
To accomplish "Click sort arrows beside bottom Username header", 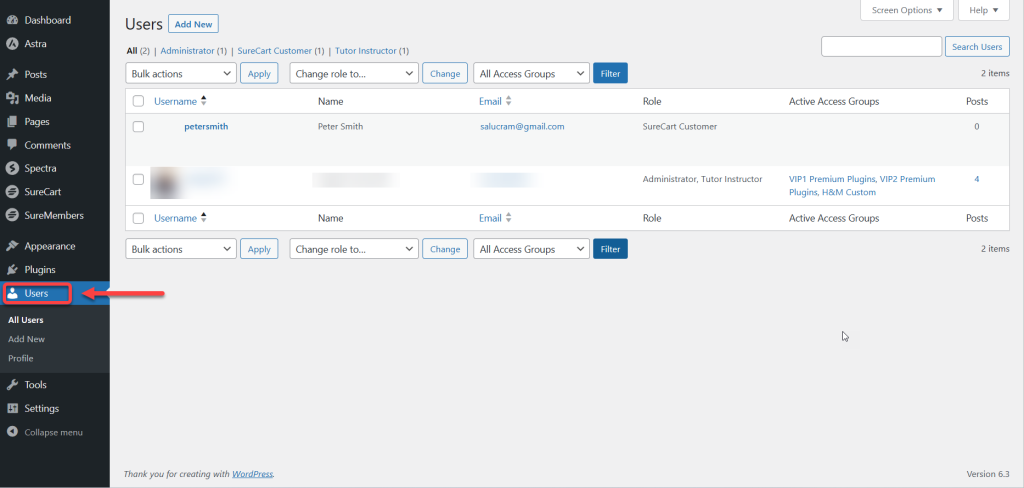I will coord(204,218).
